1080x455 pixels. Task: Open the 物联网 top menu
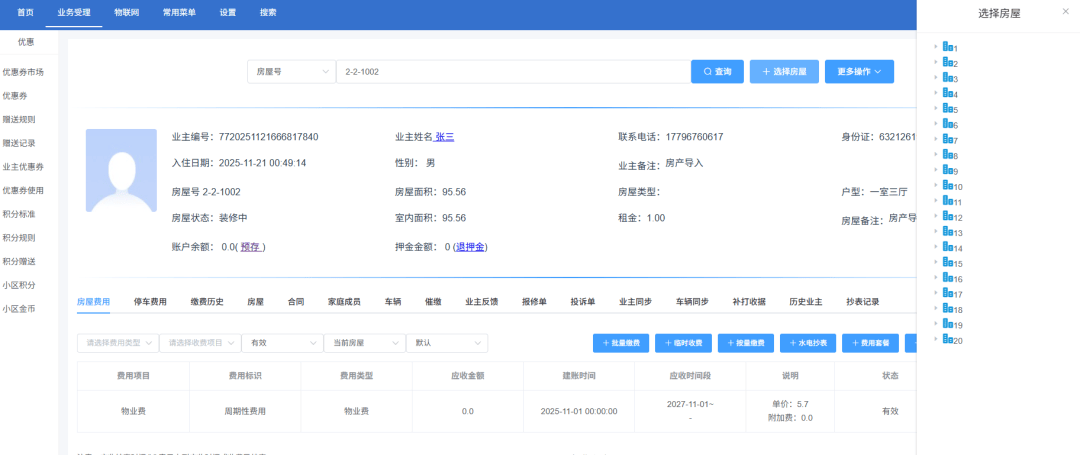(127, 12)
